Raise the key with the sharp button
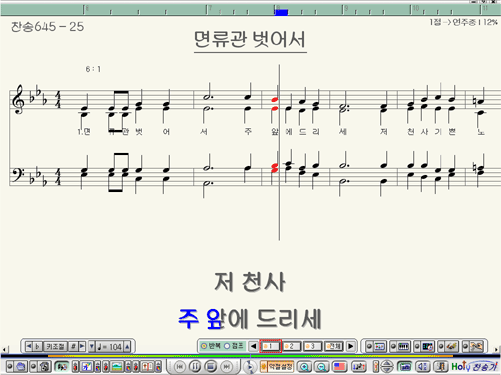 pyautogui.click(x=73, y=347)
